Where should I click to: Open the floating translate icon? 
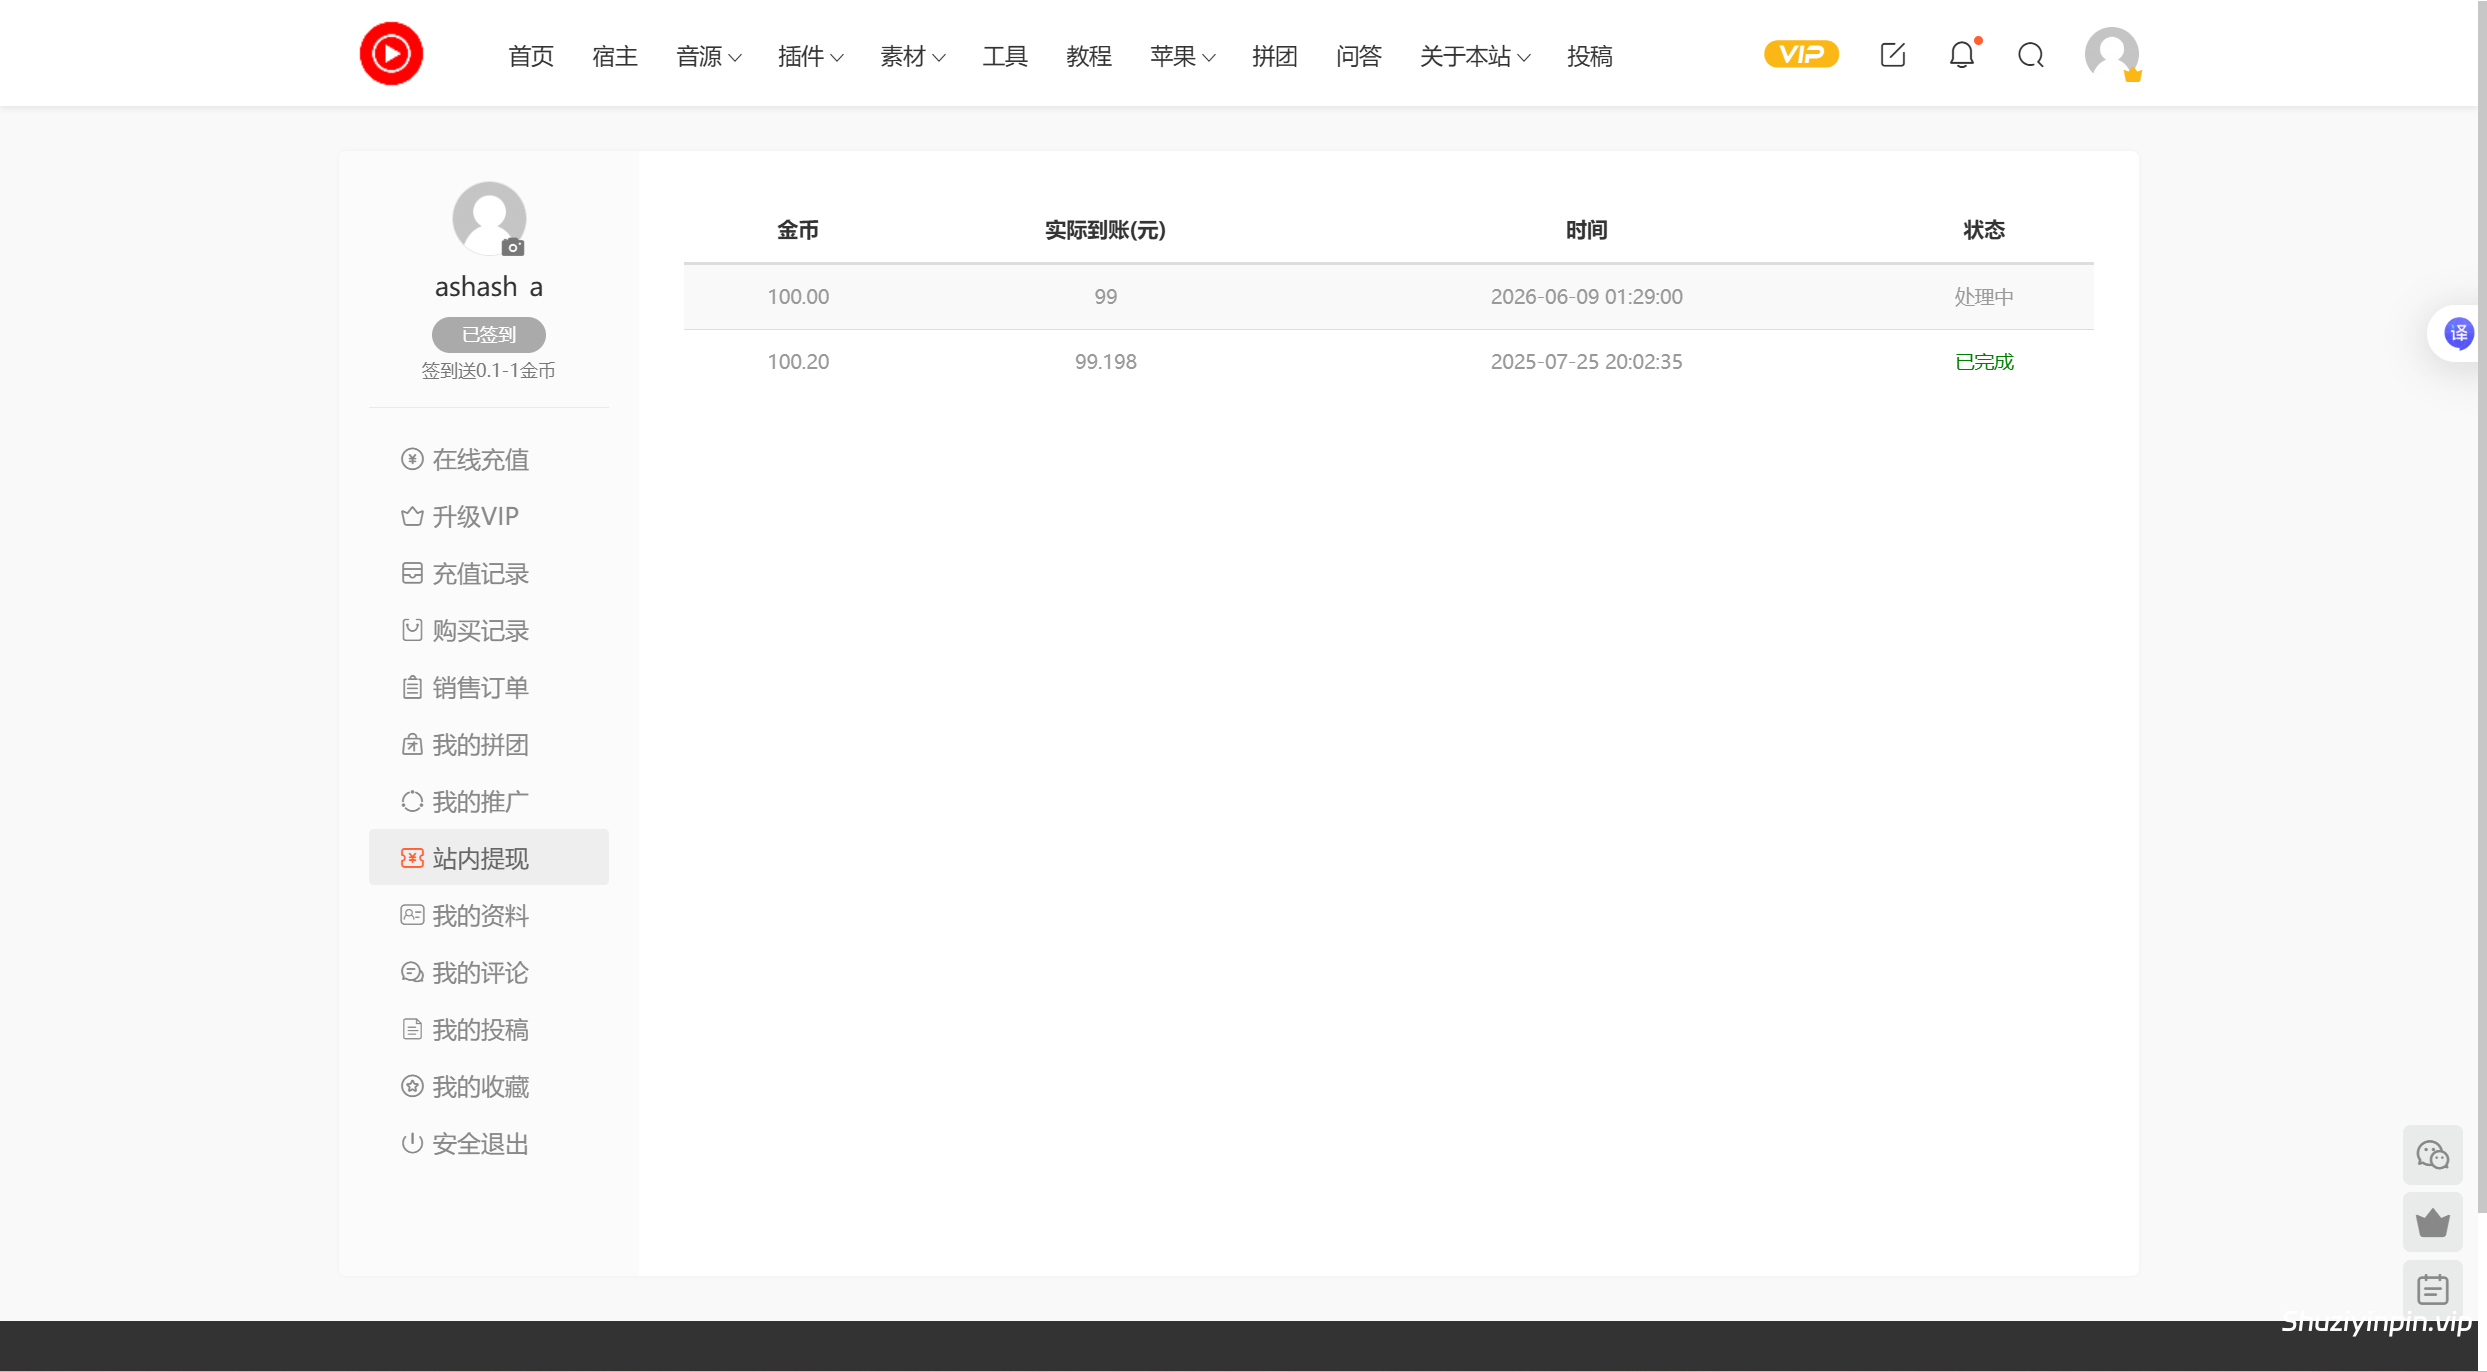click(x=2458, y=333)
